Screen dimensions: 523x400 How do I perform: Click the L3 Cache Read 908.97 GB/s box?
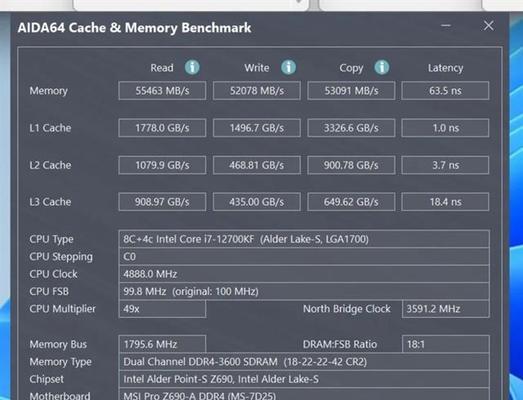[x=162, y=202]
